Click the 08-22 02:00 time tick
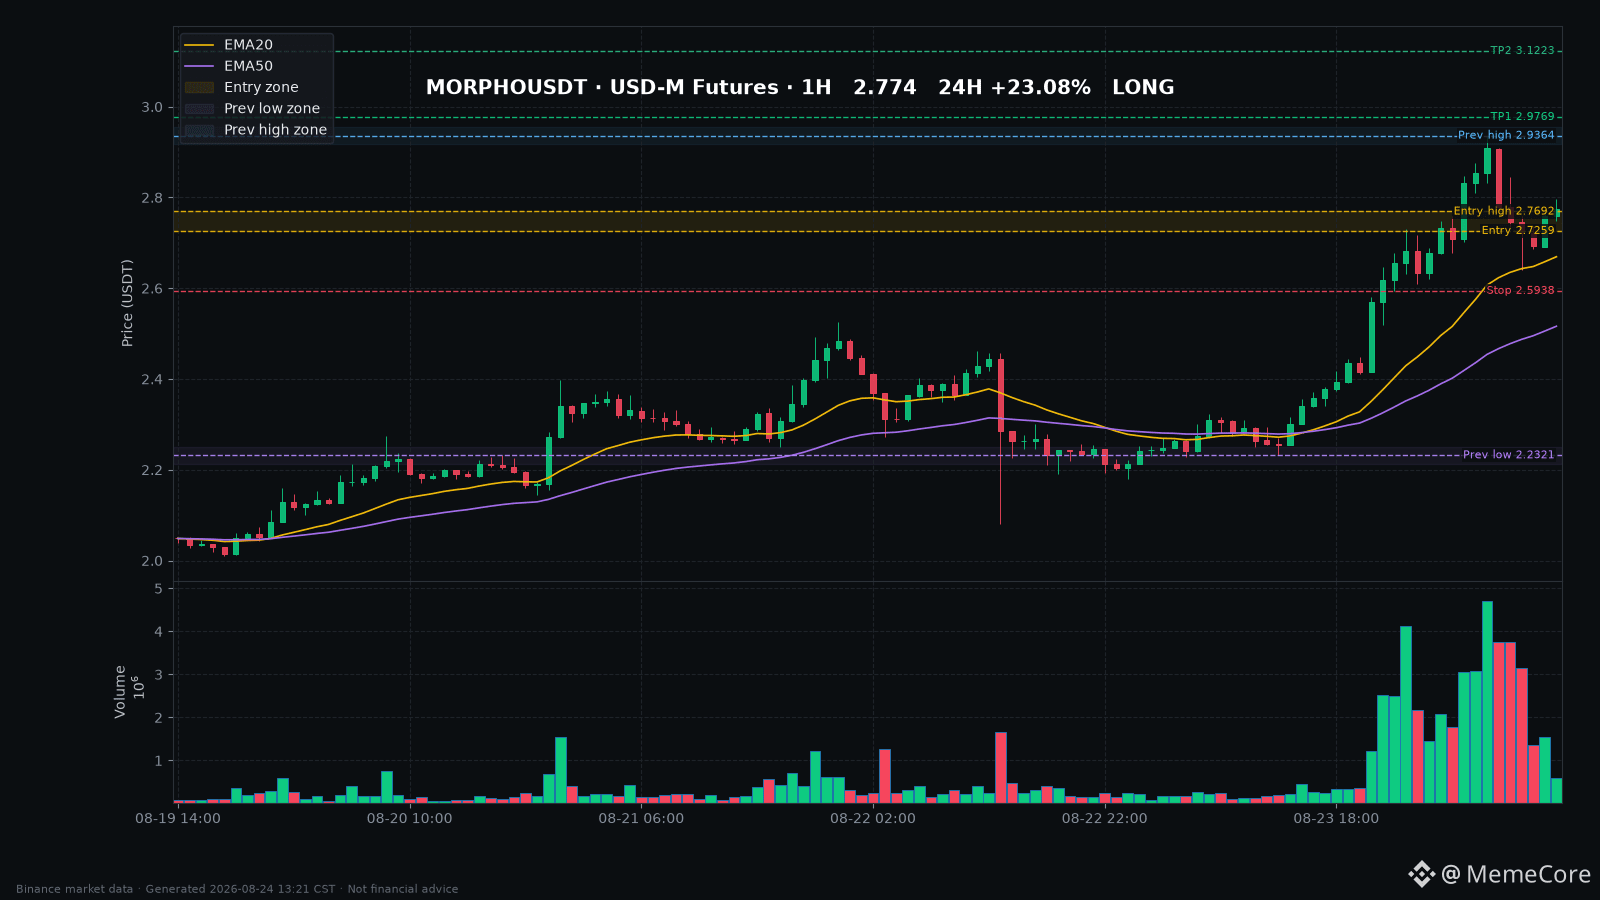Screen dimensions: 1600x900 [x=872, y=819]
